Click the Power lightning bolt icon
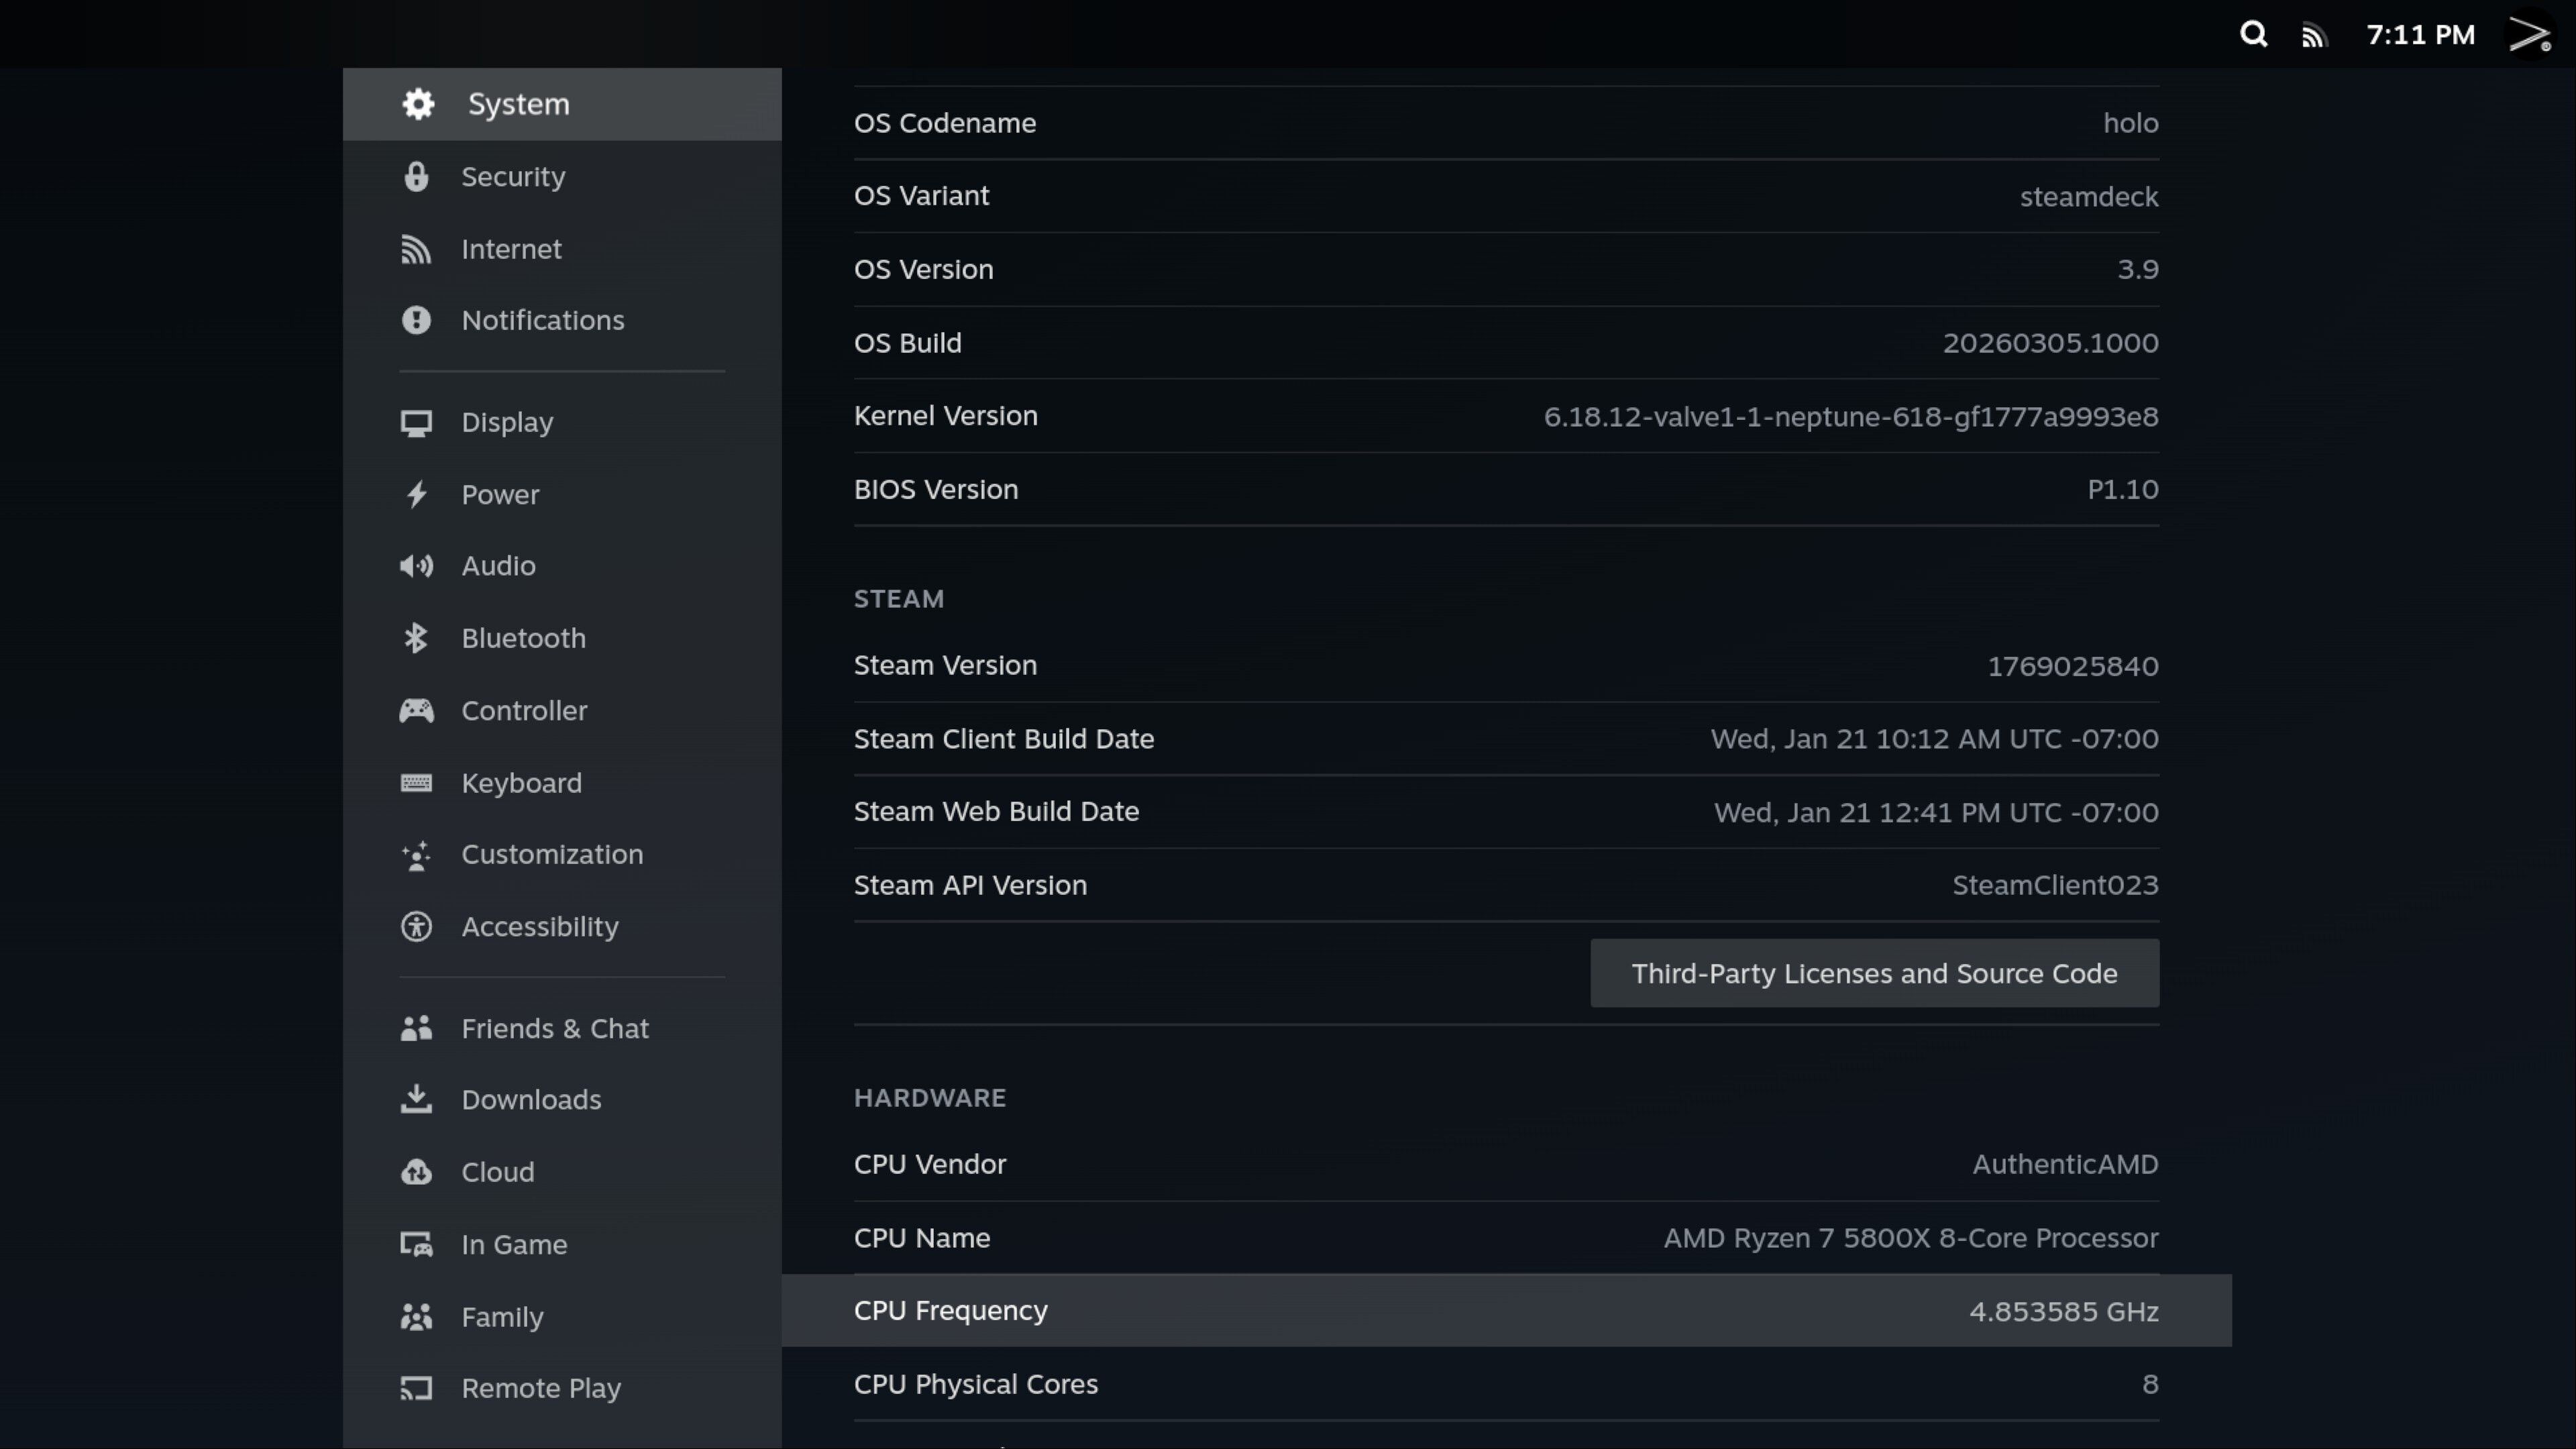The width and height of the screenshot is (2576, 1449). [x=416, y=494]
